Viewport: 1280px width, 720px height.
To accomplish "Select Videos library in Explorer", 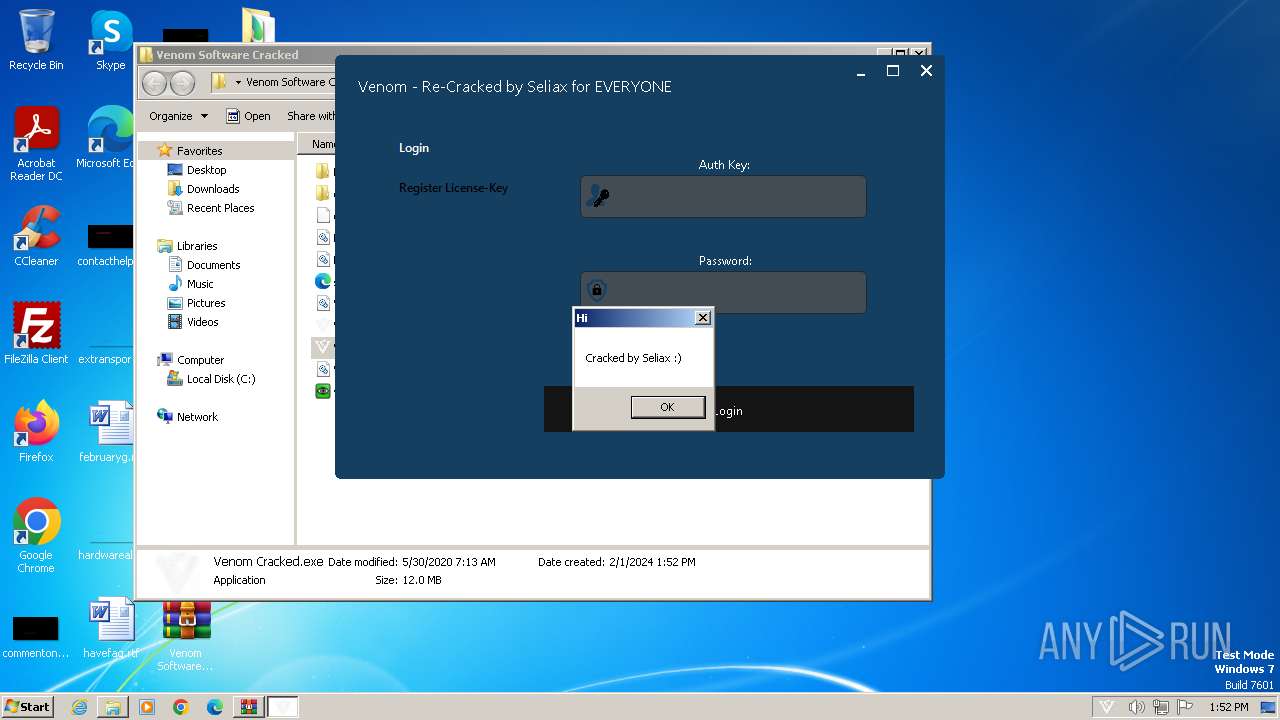I will pos(202,322).
